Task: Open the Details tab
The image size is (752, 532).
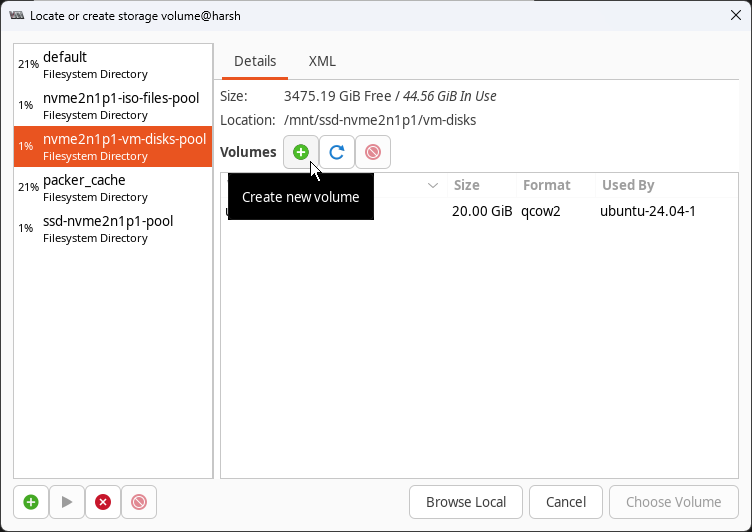Action: point(255,61)
